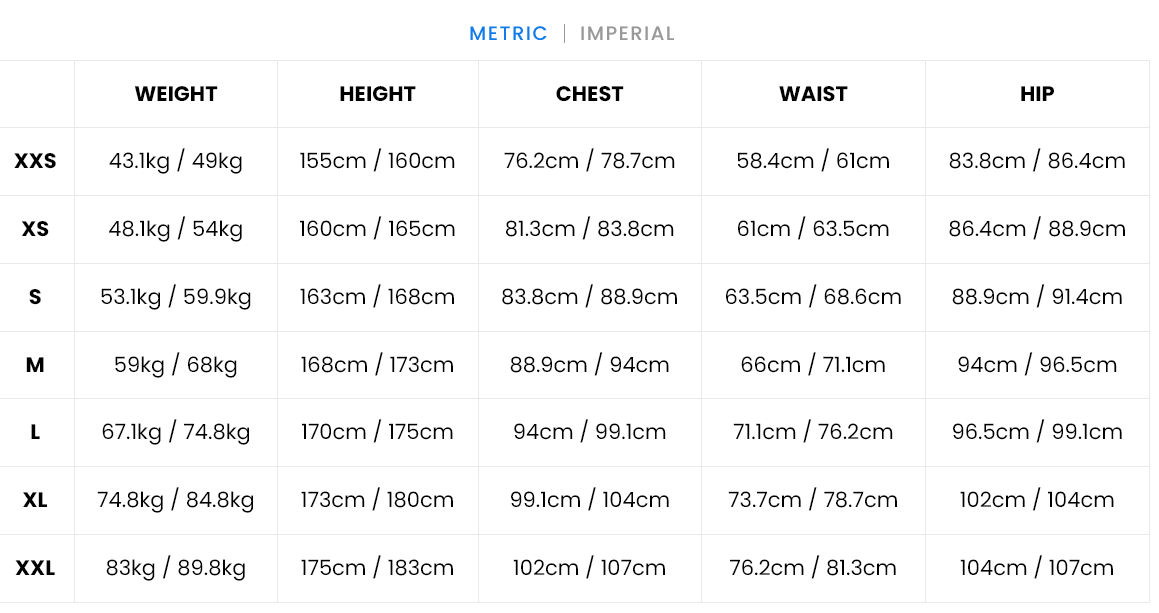The width and height of the screenshot is (1159, 613).
Task: Click the 94cm / 99.1cm chest cell
Action: pos(589,432)
